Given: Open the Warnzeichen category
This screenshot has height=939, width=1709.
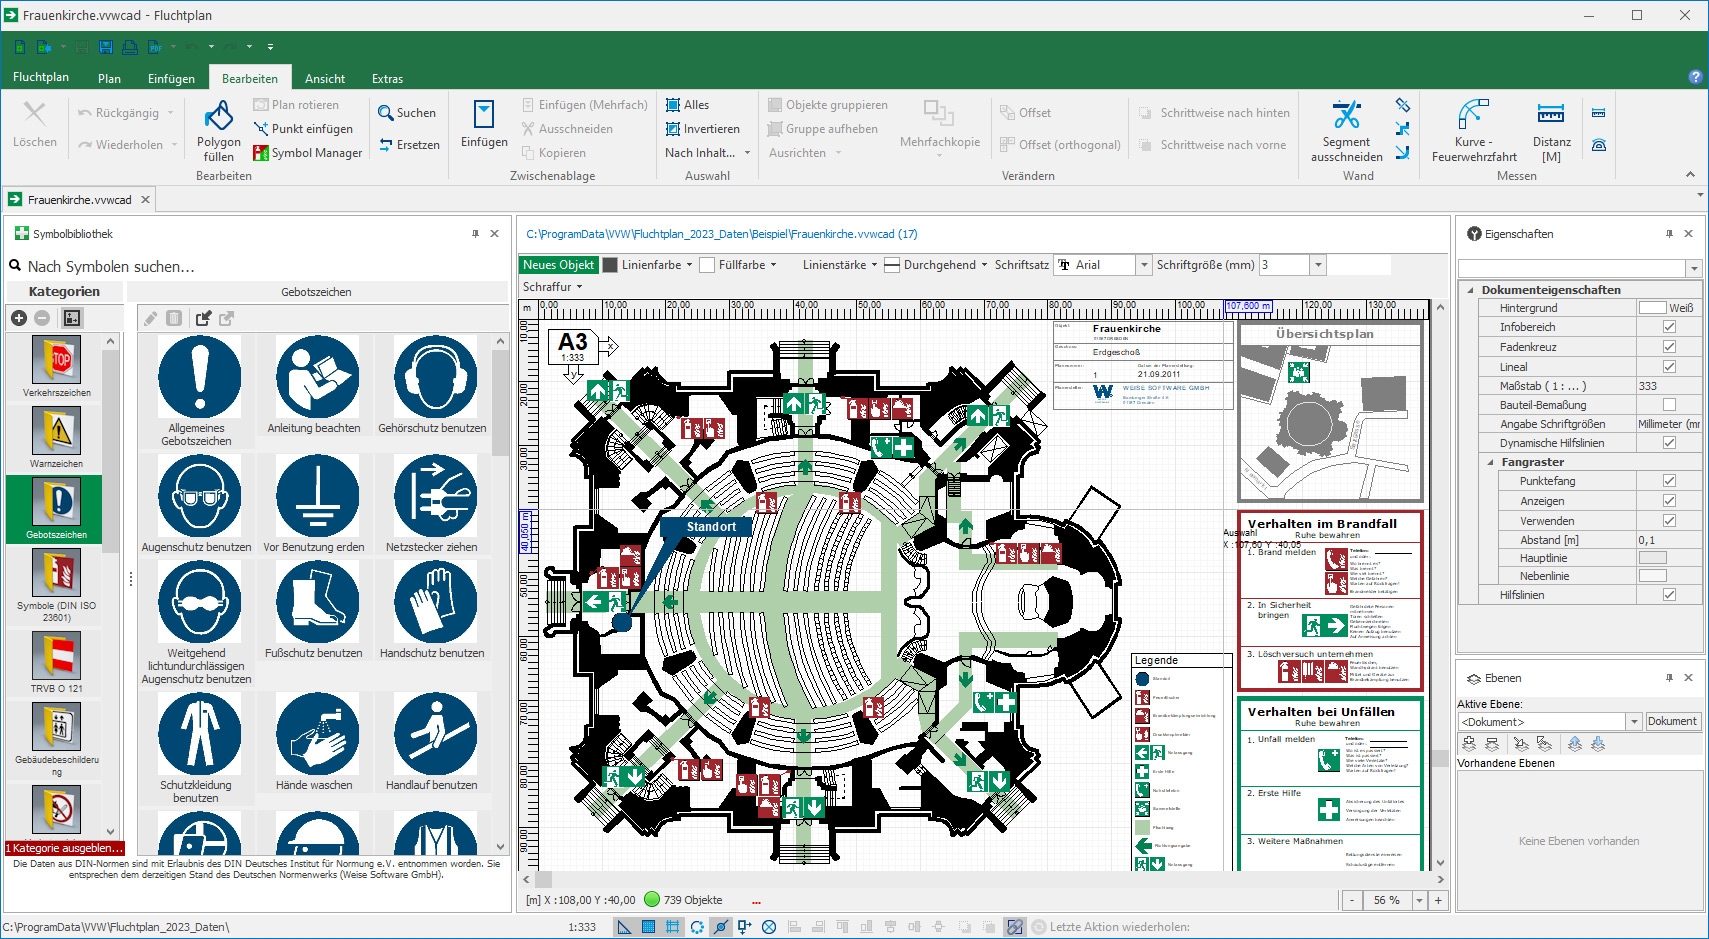Looking at the screenshot, I should [x=56, y=438].
